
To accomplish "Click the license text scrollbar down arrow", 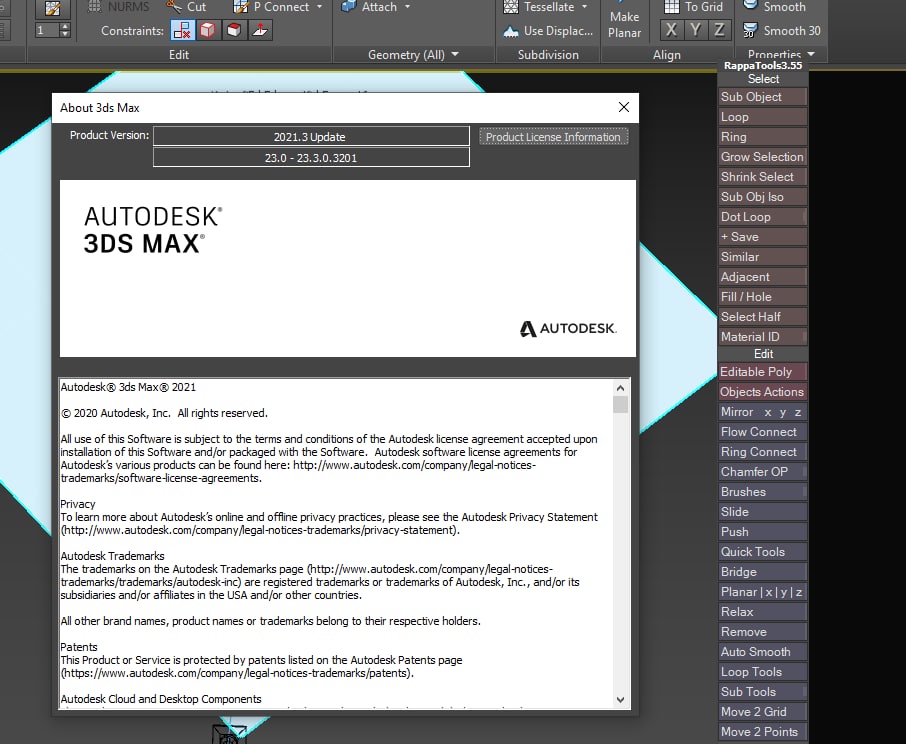I will pos(621,700).
